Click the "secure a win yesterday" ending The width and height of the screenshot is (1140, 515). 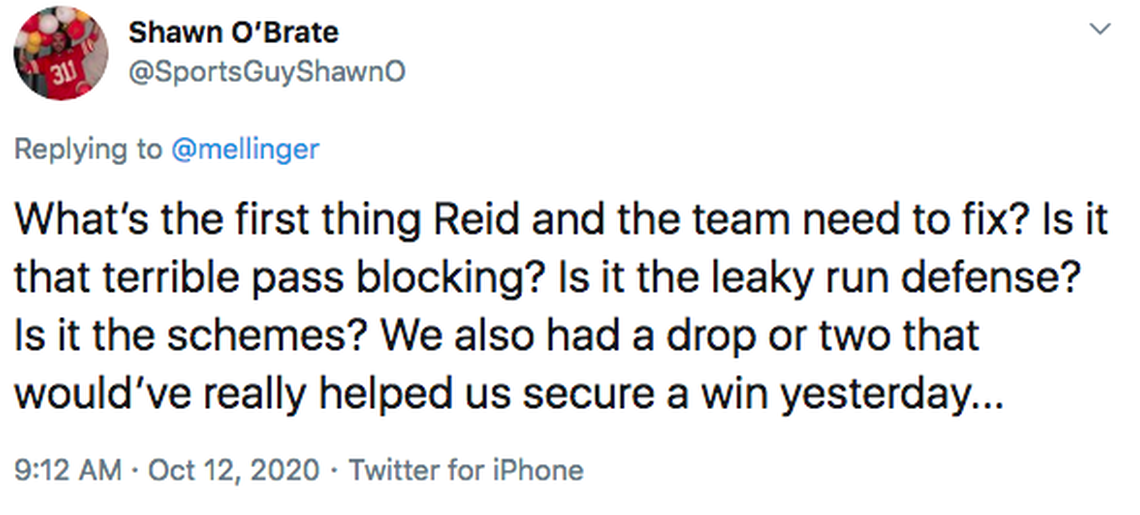[773, 394]
